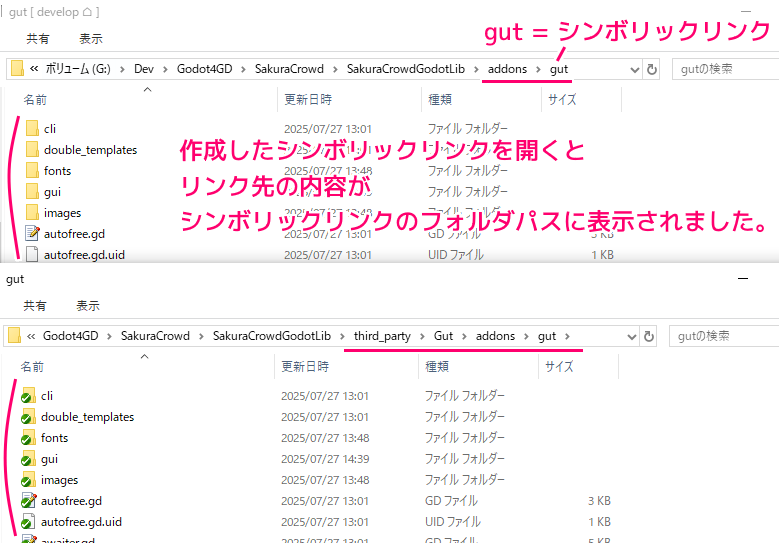This screenshot has height=543, width=779.
Task: Click the gutの検索 search box in bottom window
Action: [724, 336]
